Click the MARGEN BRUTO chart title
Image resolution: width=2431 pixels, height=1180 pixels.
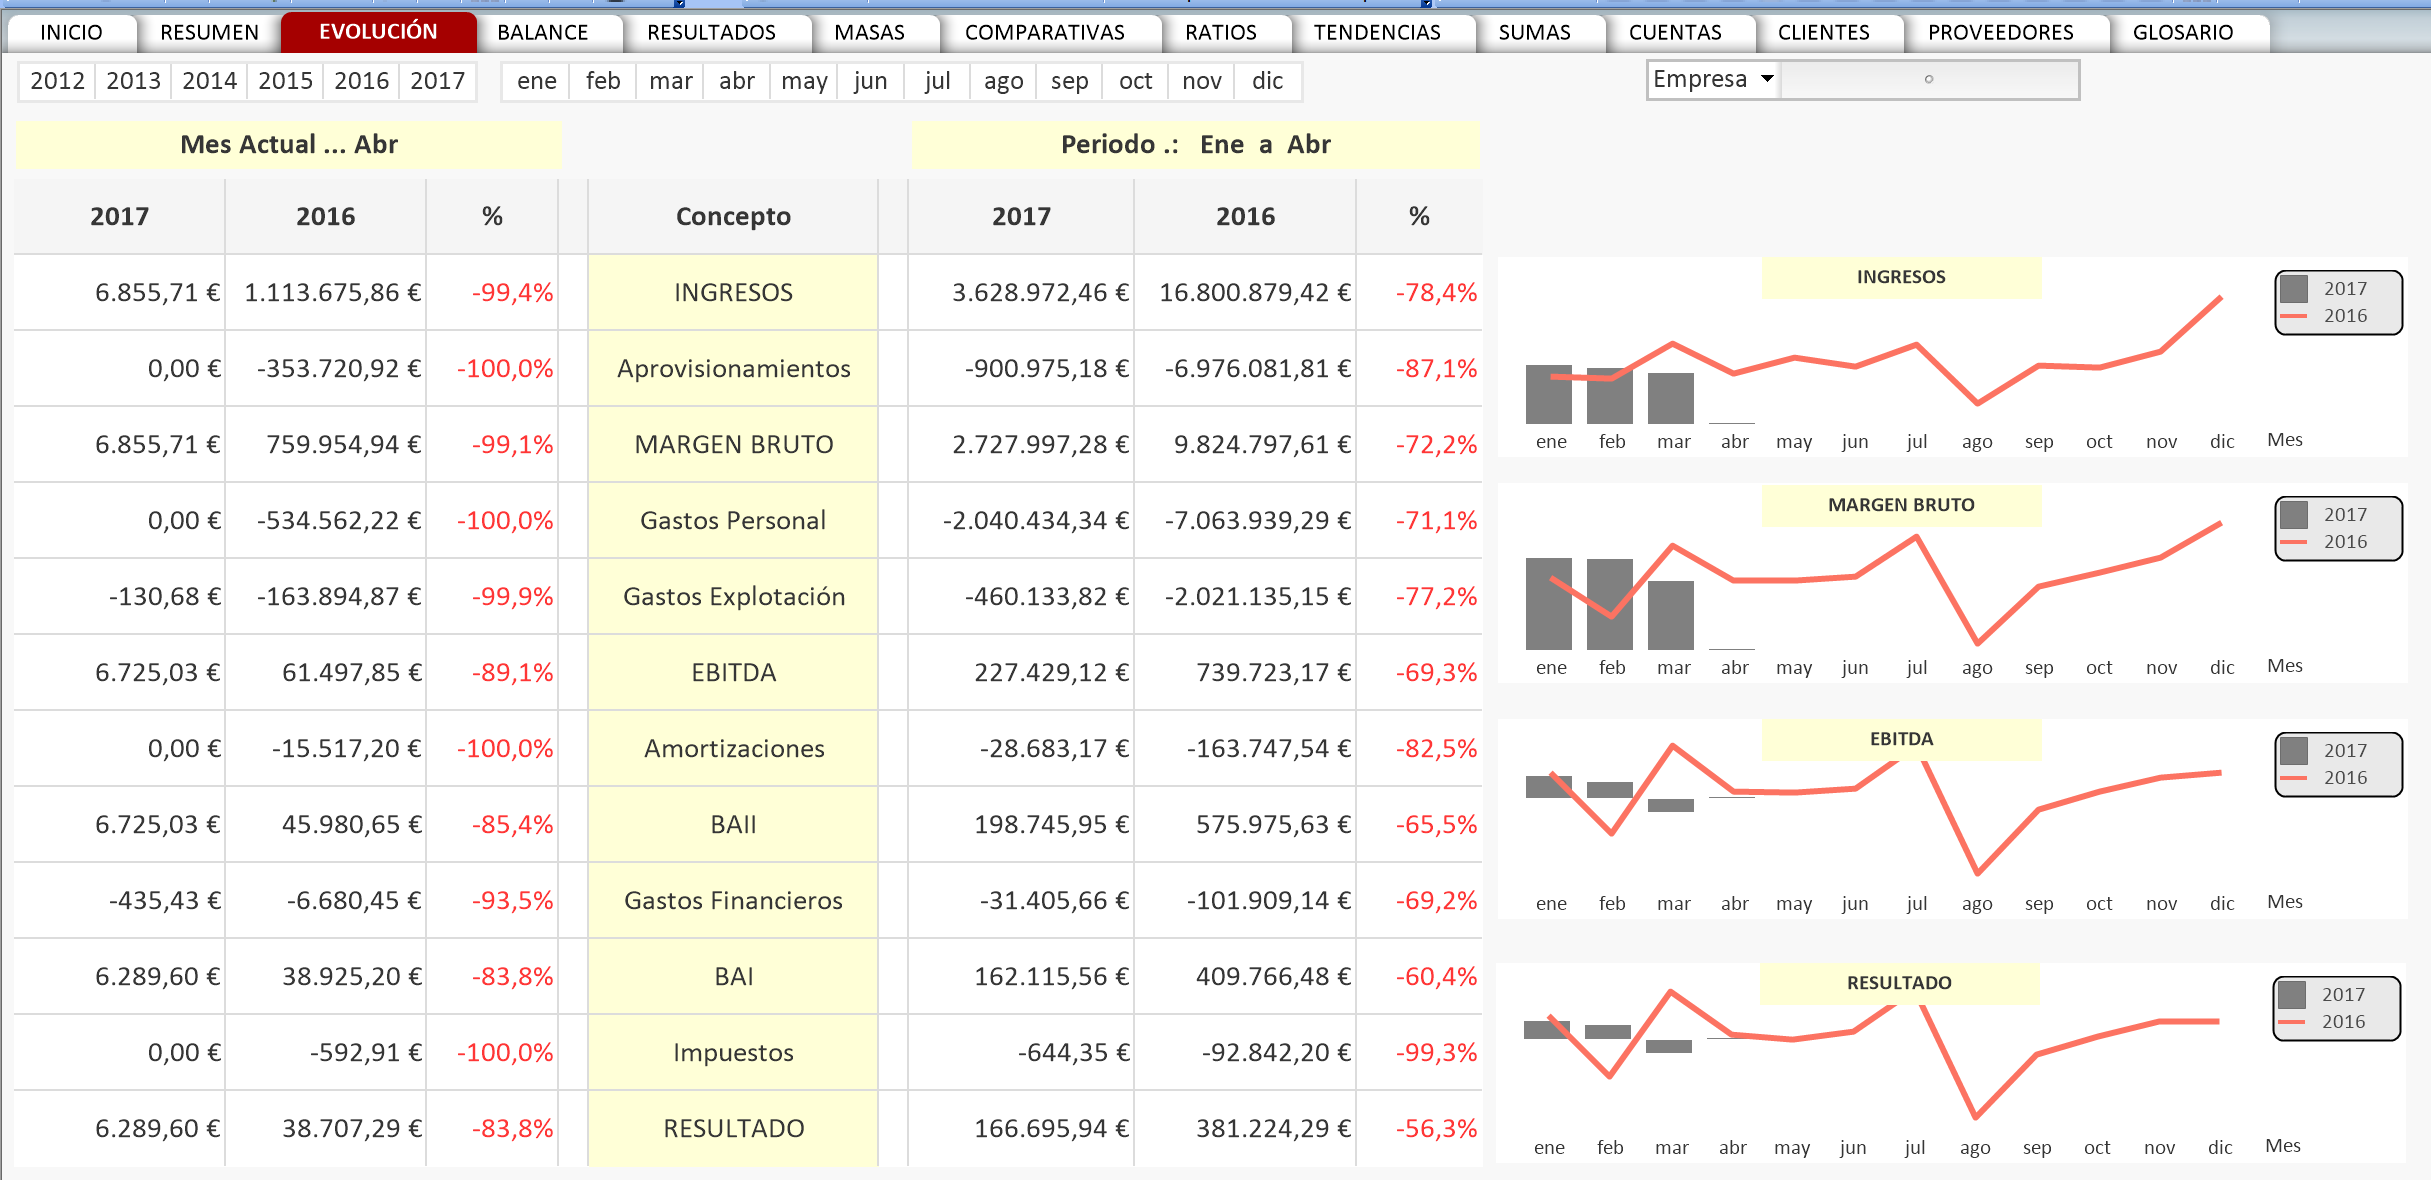(1901, 505)
